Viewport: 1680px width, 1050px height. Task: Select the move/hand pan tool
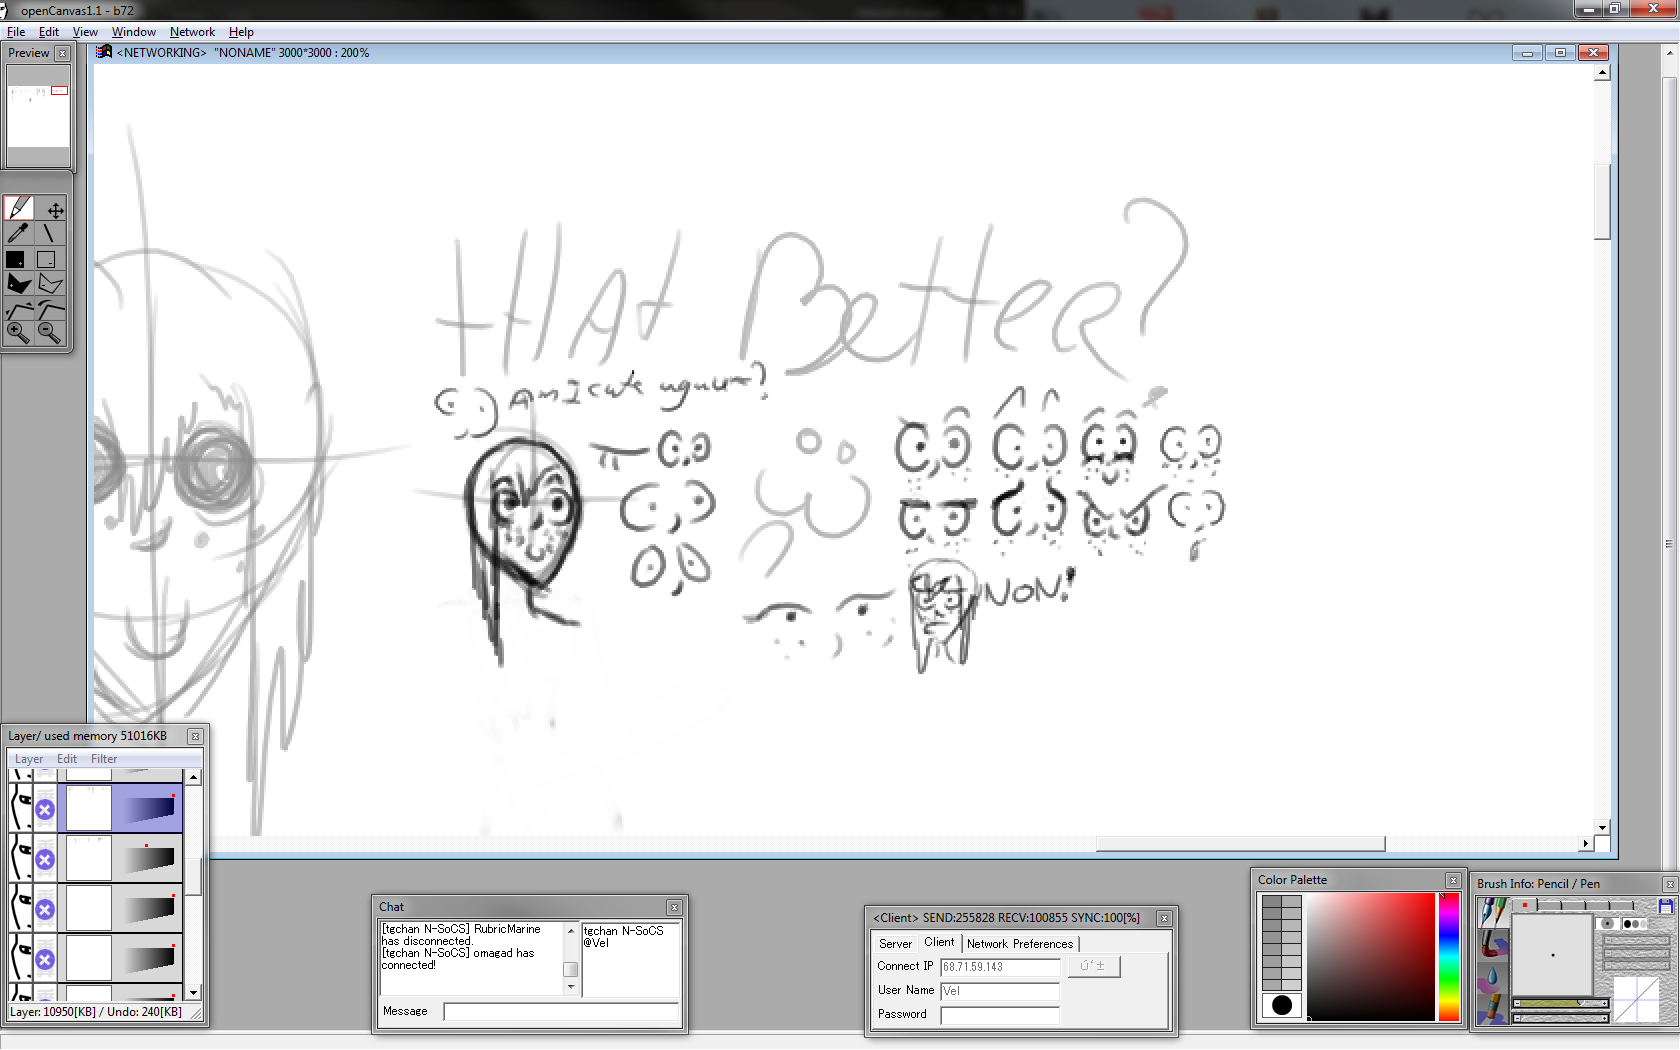click(55, 210)
